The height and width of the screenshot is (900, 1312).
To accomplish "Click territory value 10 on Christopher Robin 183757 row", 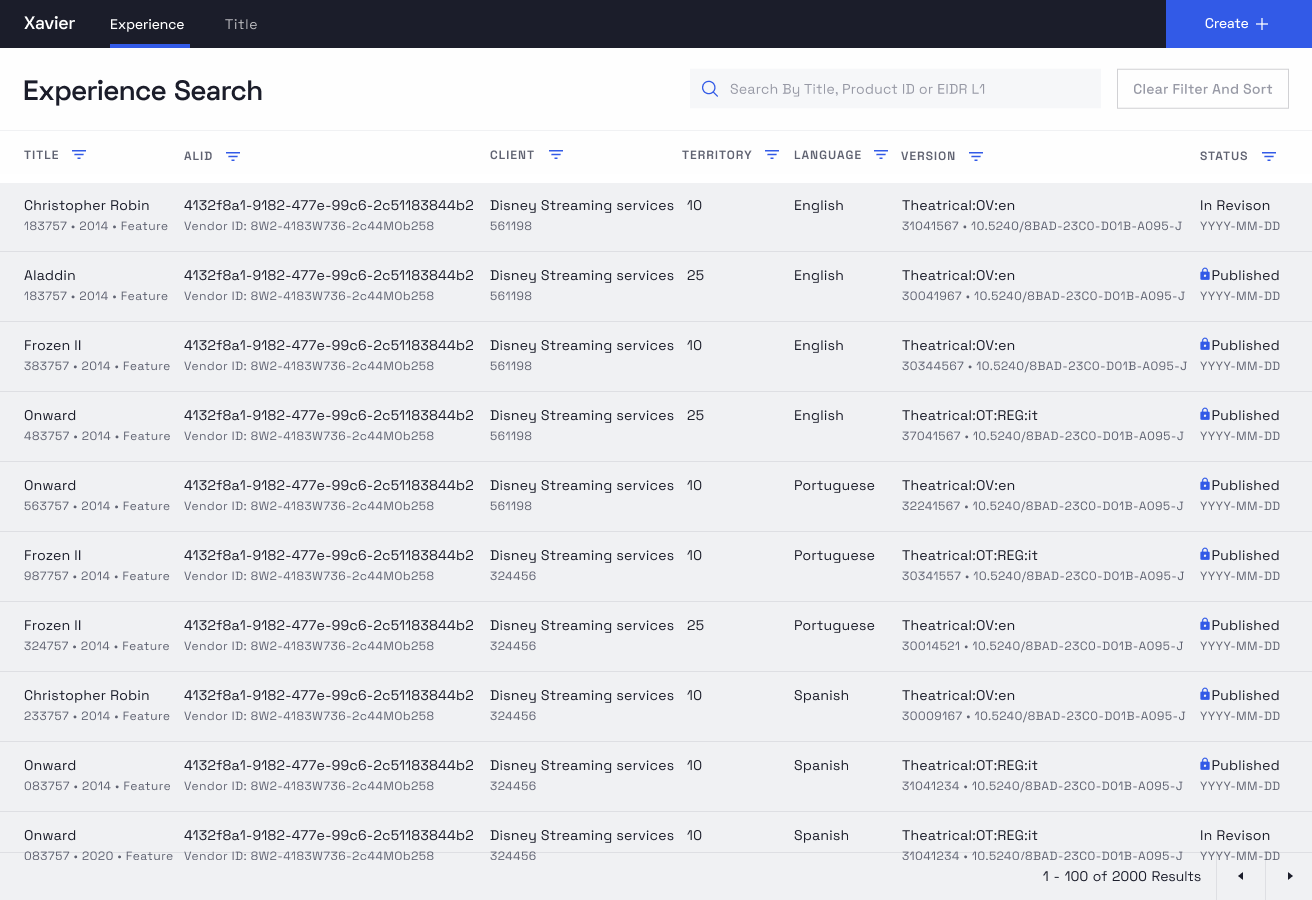I will click(695, 205).
